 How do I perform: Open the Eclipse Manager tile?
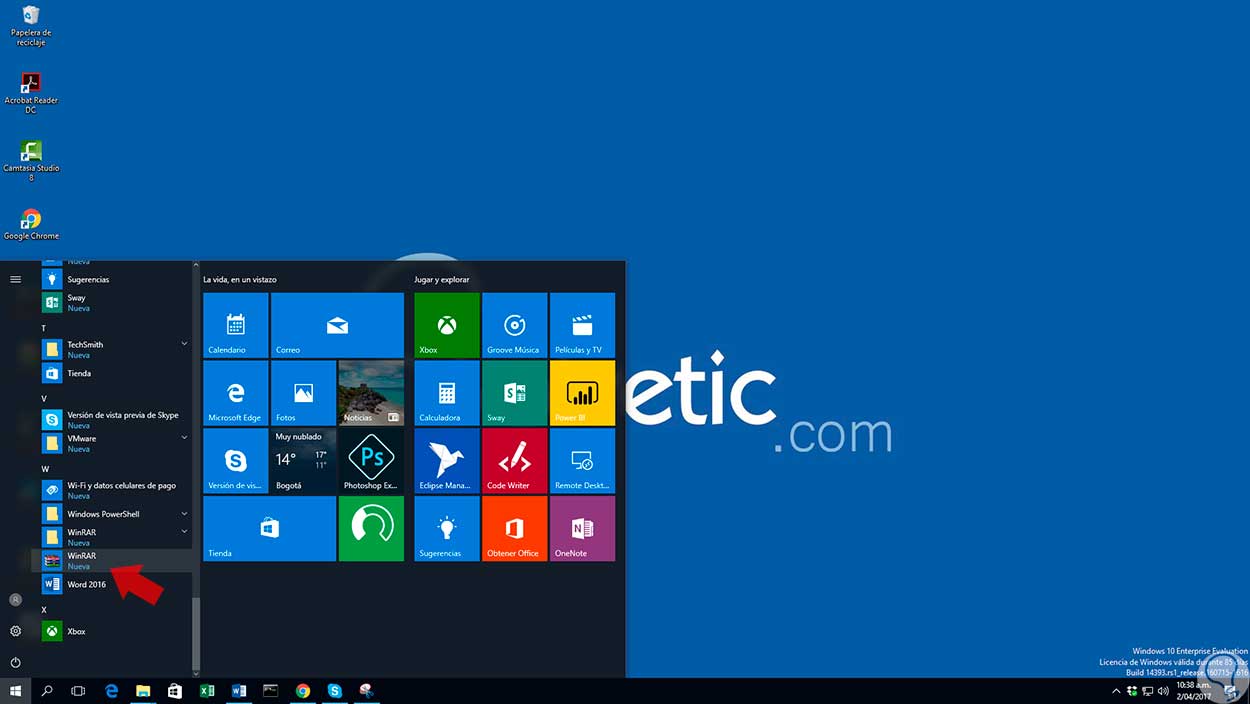point(447,461)
